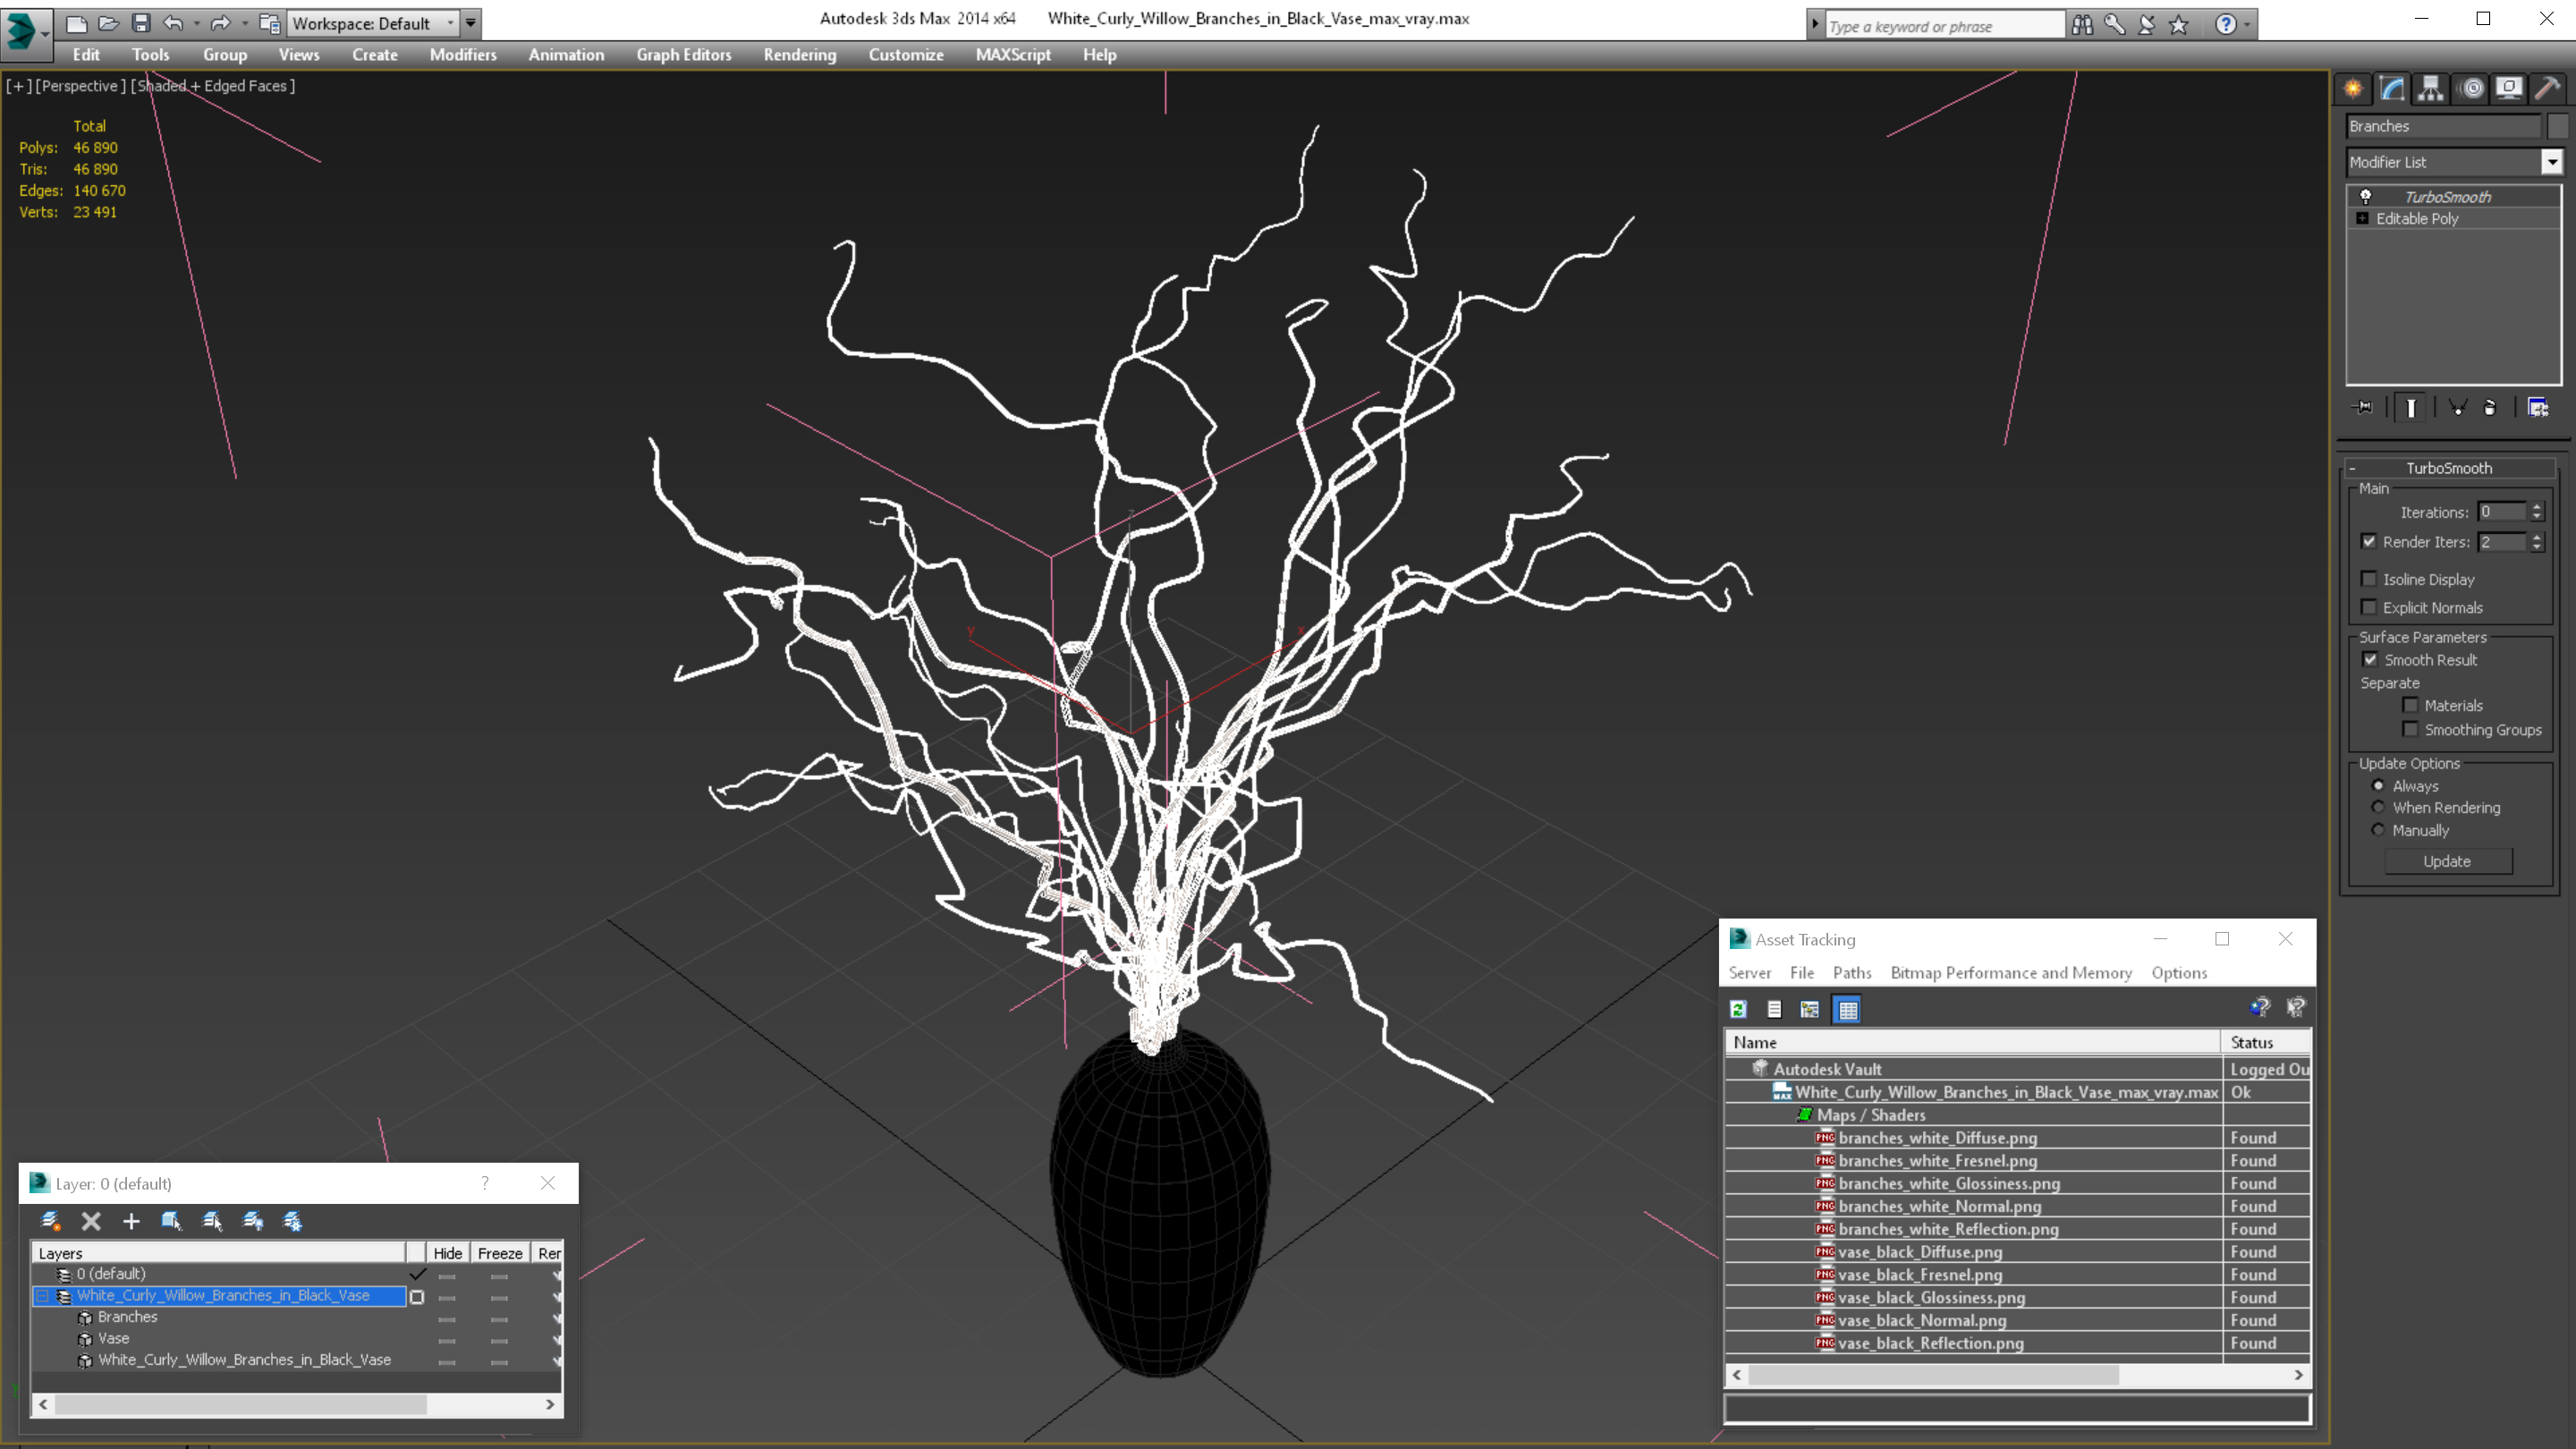Click the Save File toolbar icon
The width and height of the screenshot is (2576, 1449).
point(141,23)
